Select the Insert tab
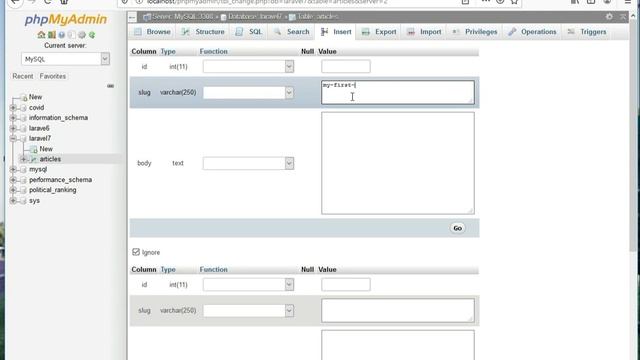The width and height of the screenshot is (640, 360). (336, 32)
